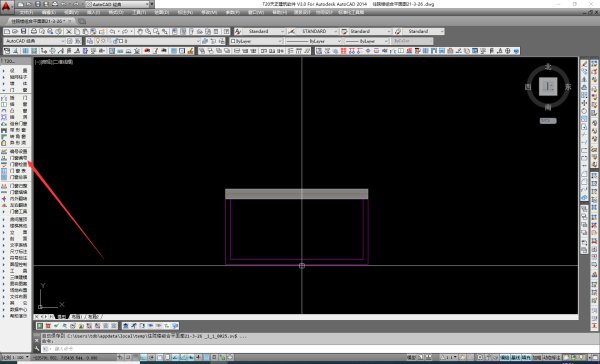Open the scale ratio 1:100 dropdown in the status bar
The width and height of the screenshot is (600, 364).
point(16,357)
